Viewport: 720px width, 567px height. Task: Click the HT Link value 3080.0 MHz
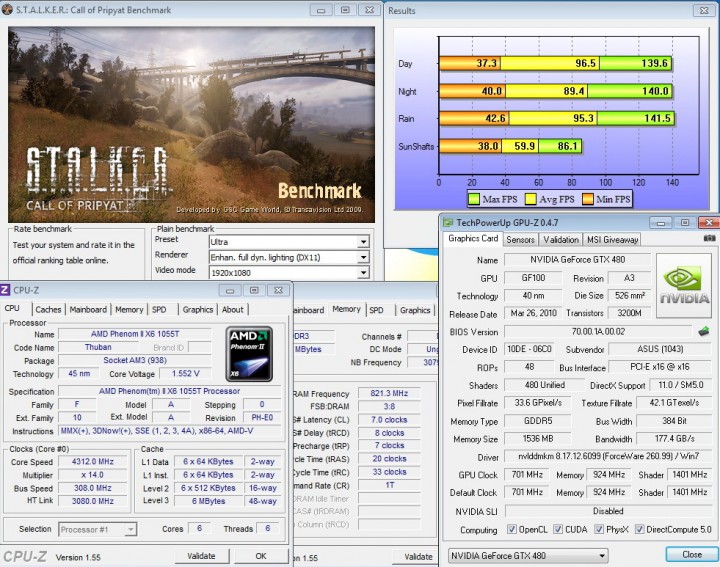pyautogui.click(x=92, y=501)
